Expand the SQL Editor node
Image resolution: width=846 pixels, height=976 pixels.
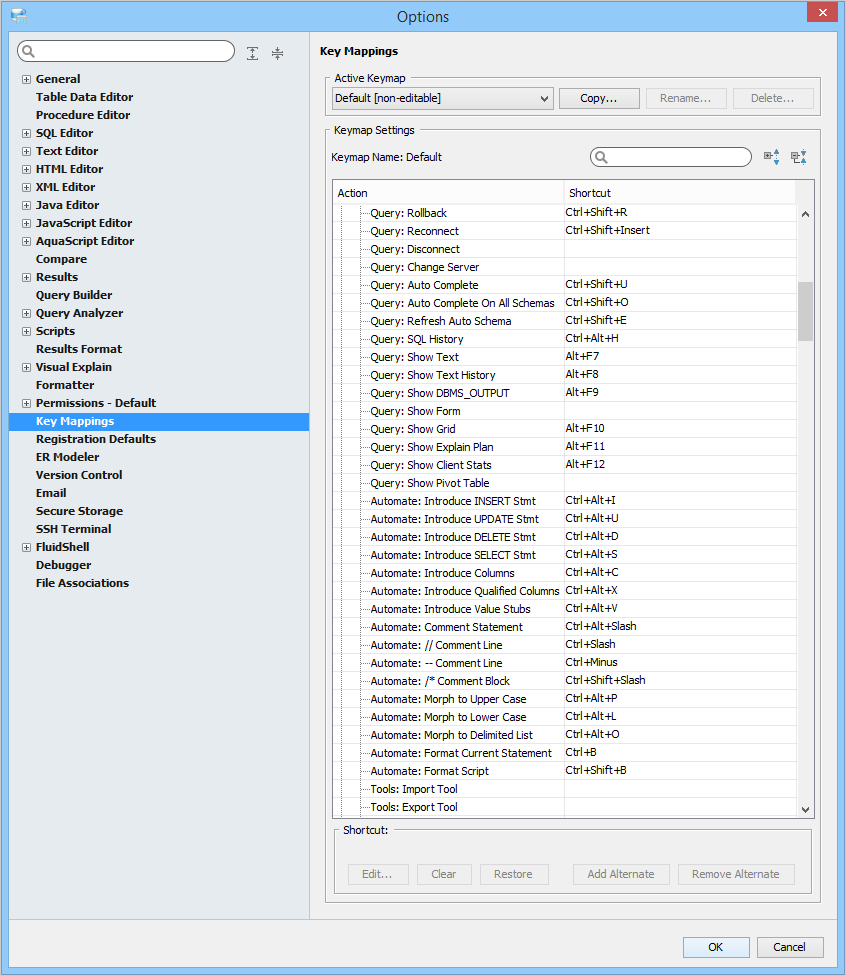pyautogui.click(x=26, y=133)
